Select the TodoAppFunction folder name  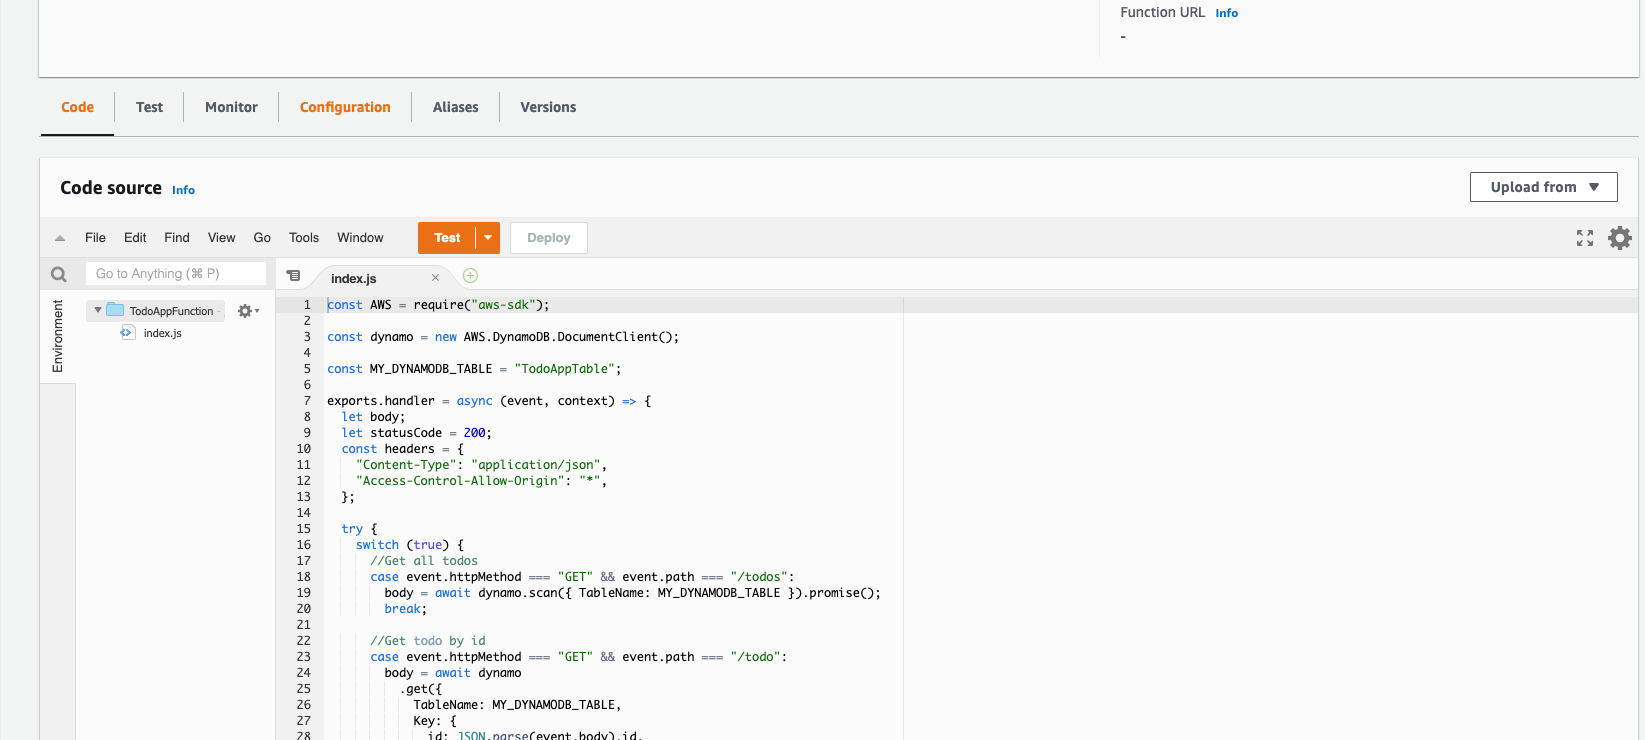point(171,311)
